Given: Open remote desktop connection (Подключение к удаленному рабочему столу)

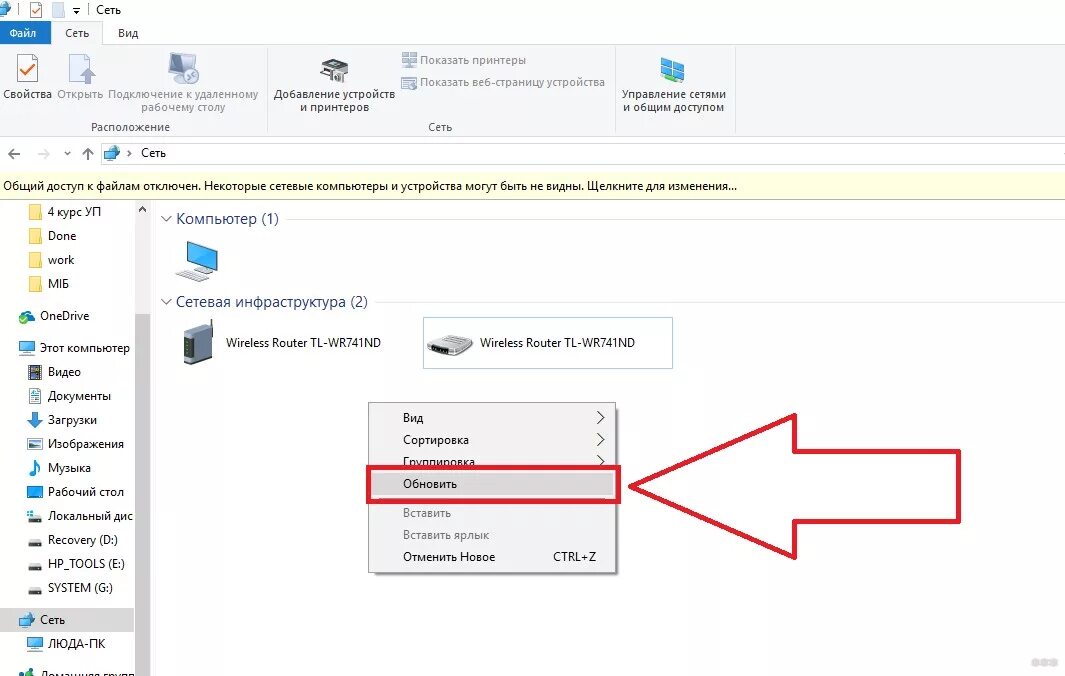Looking at the screenshot, I should pos(183,82).
